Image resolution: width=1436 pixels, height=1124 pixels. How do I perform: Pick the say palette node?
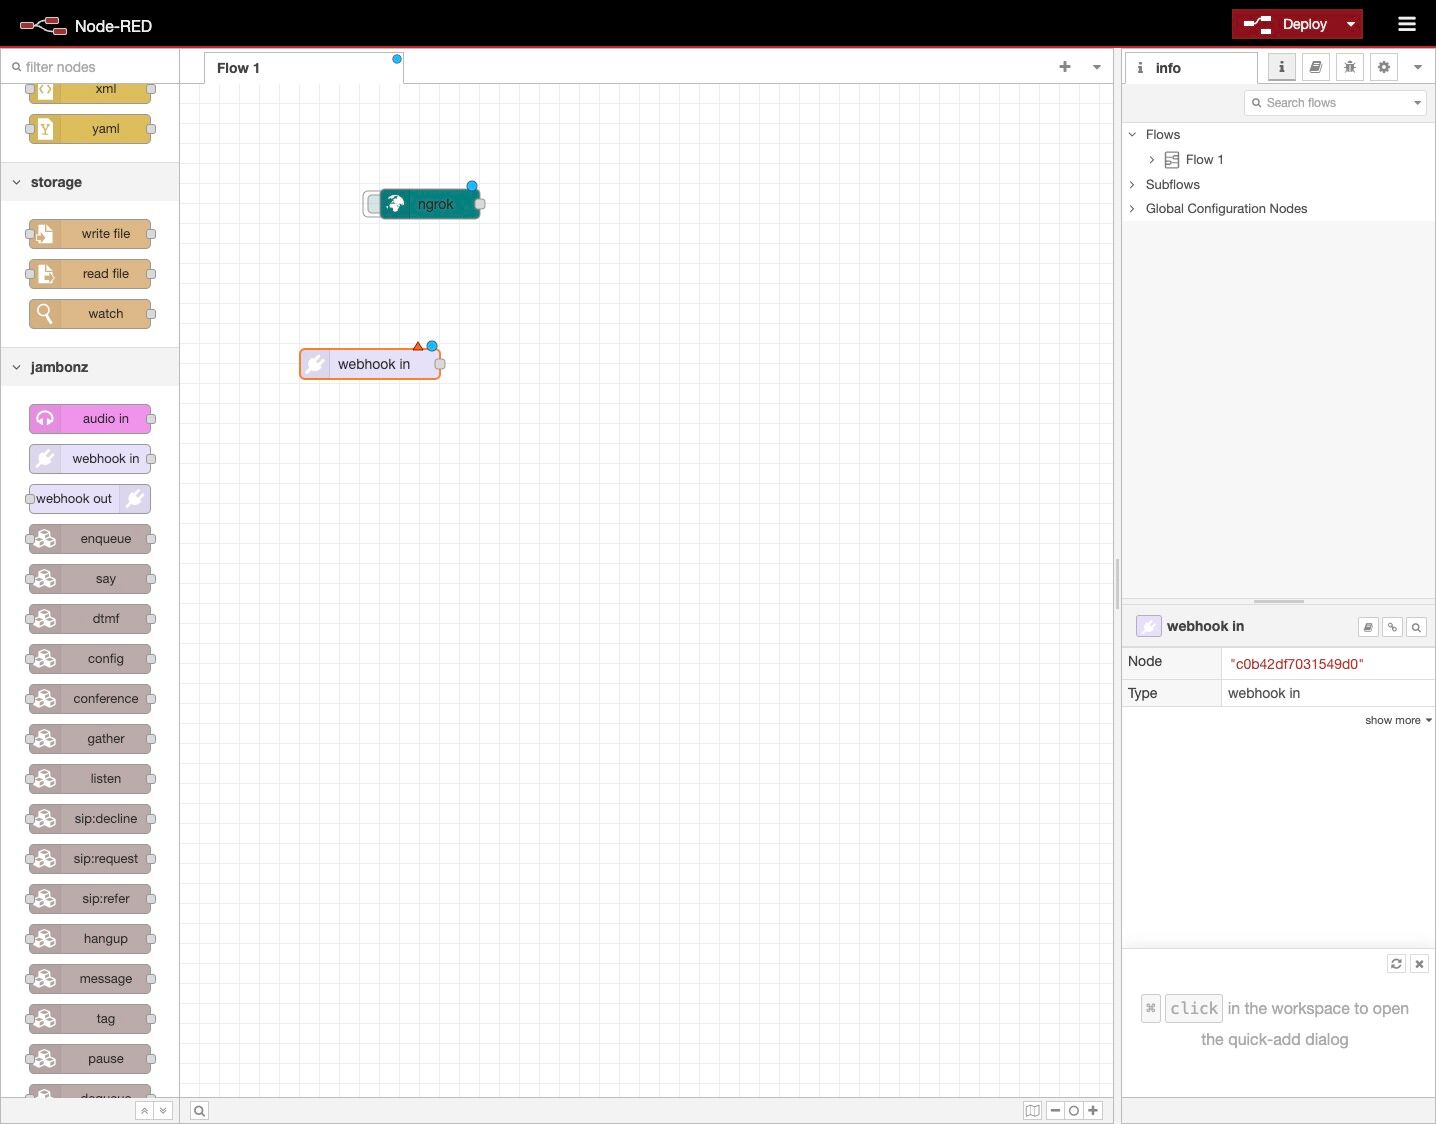[90, 579]
